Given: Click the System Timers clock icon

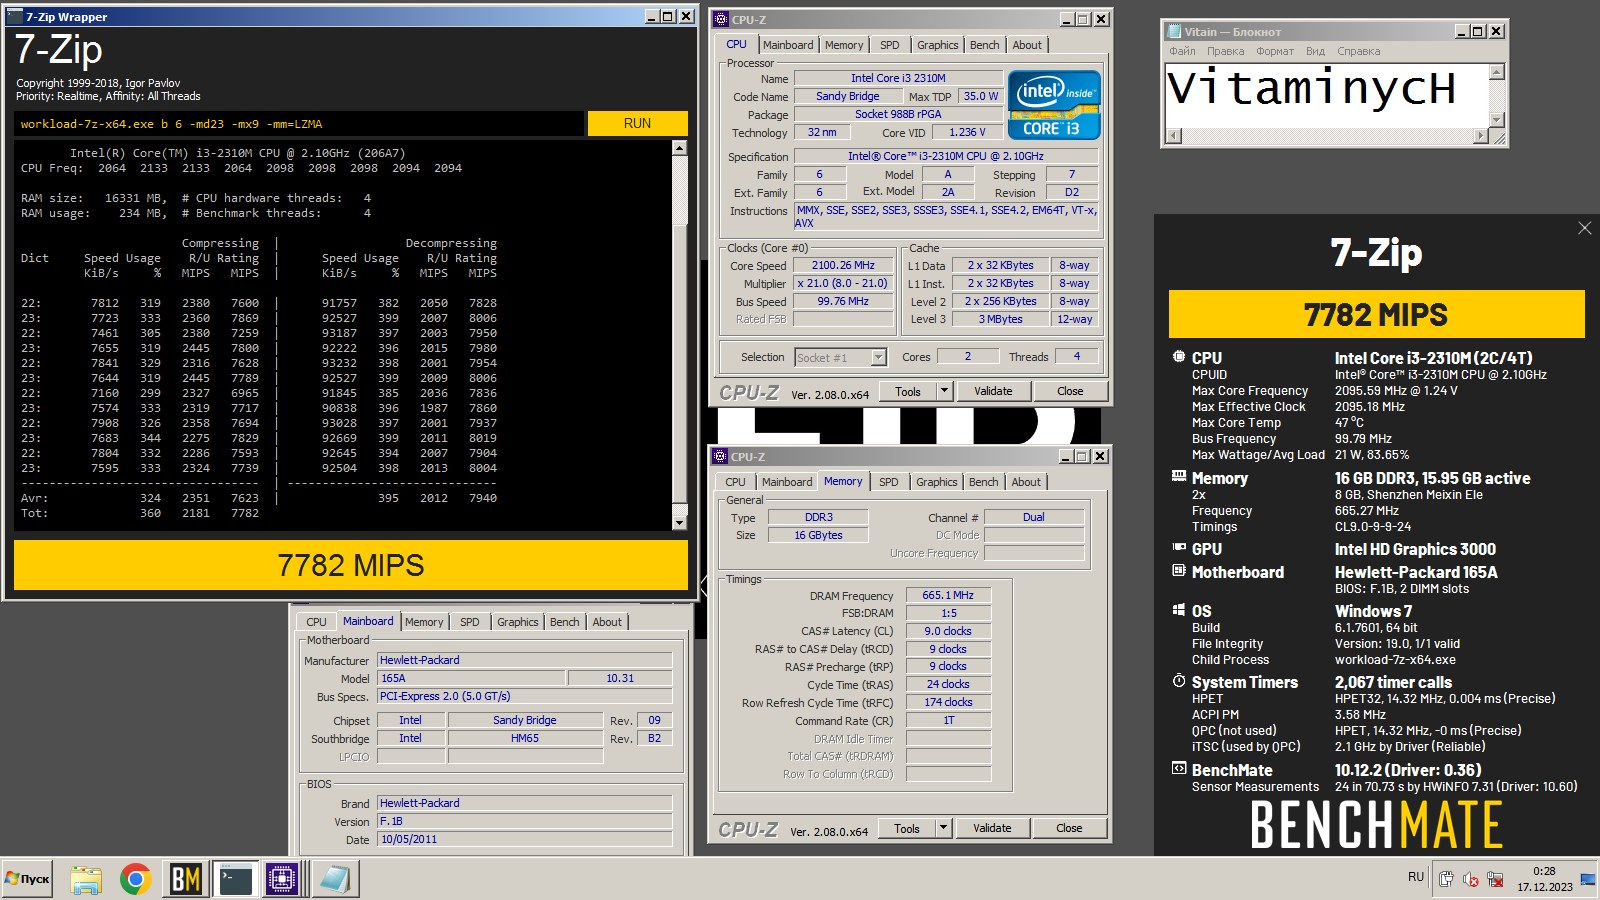Looking at the screenshot, I should 1179,681.
